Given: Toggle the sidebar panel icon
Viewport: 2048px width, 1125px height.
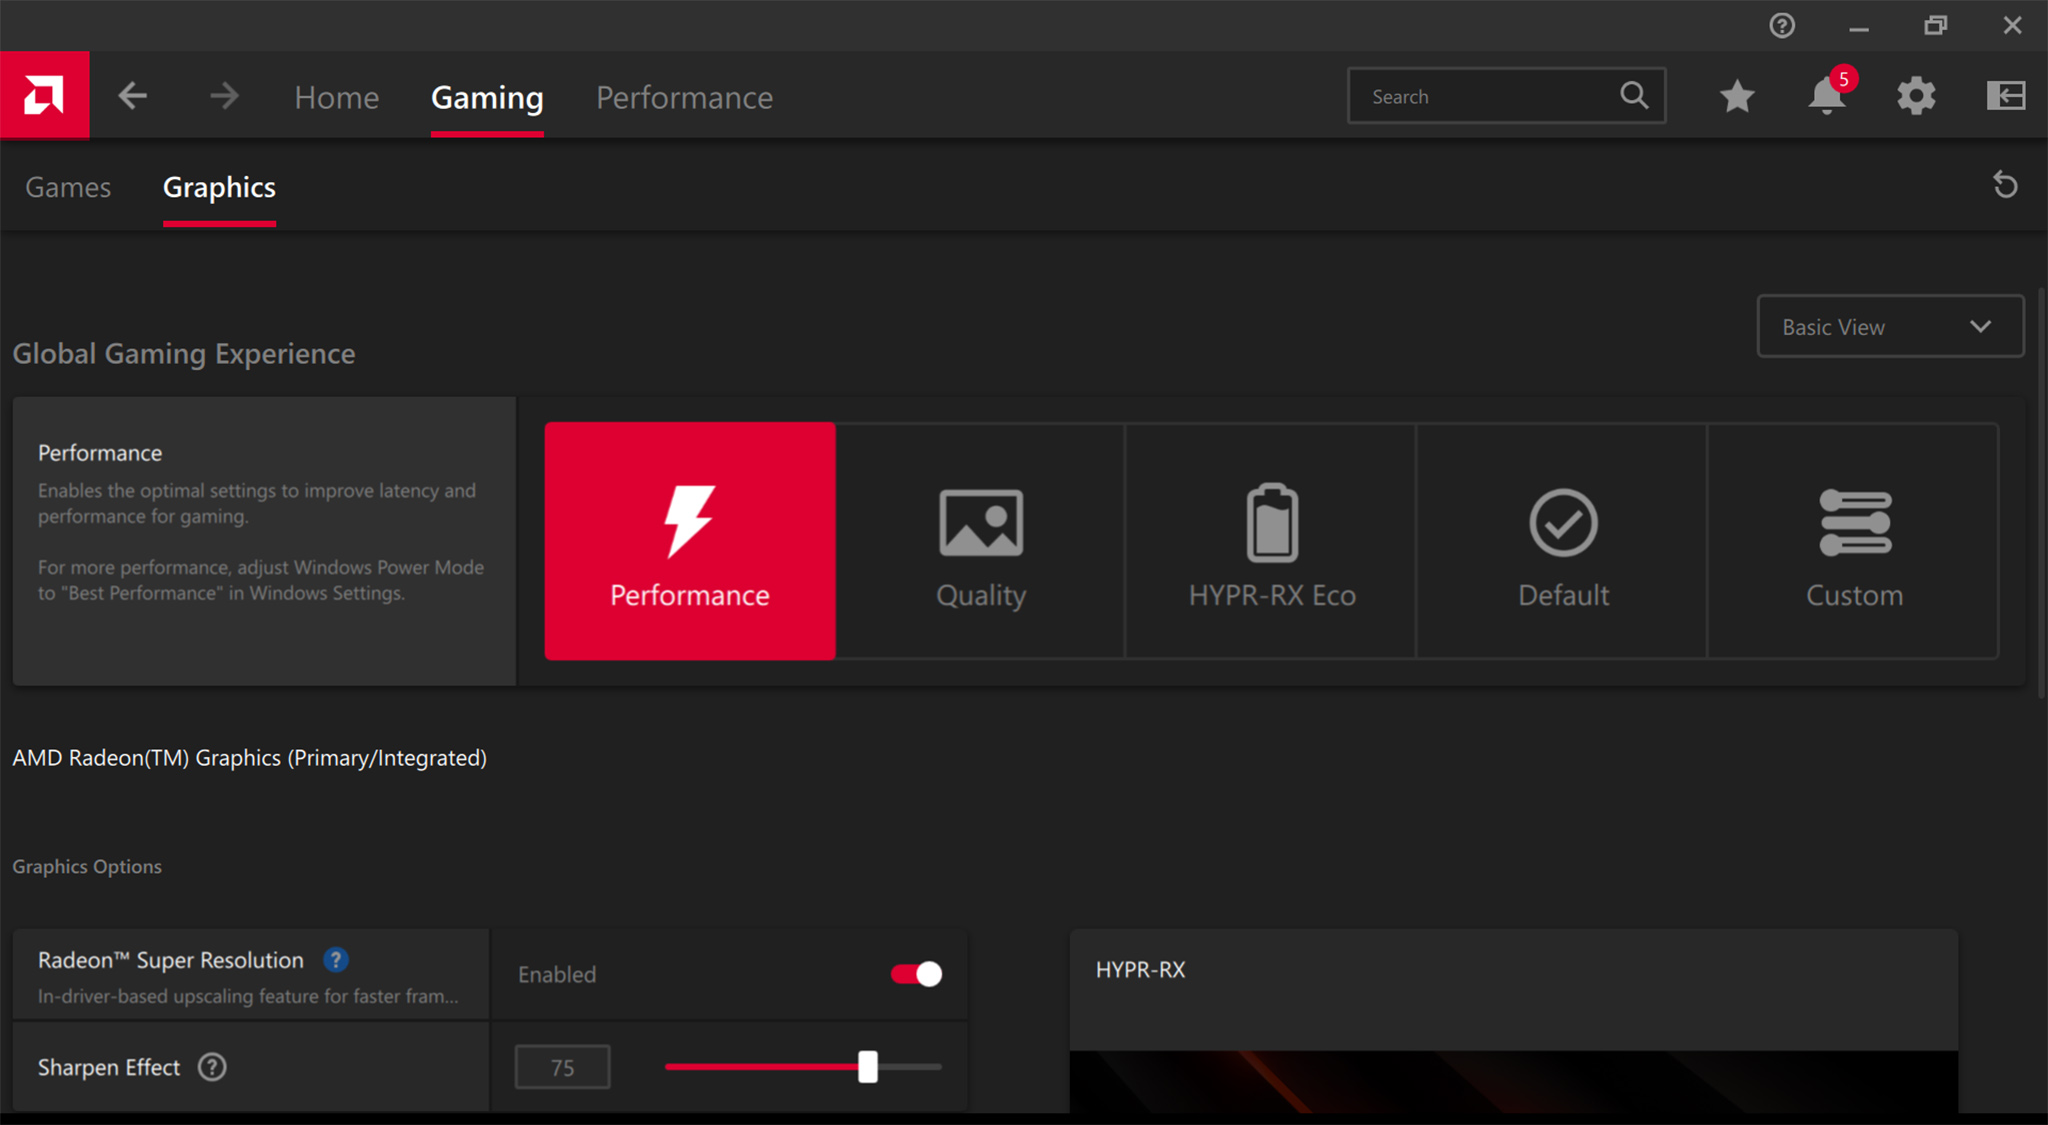Looking at the screenshot, I should pos(2005,96).
